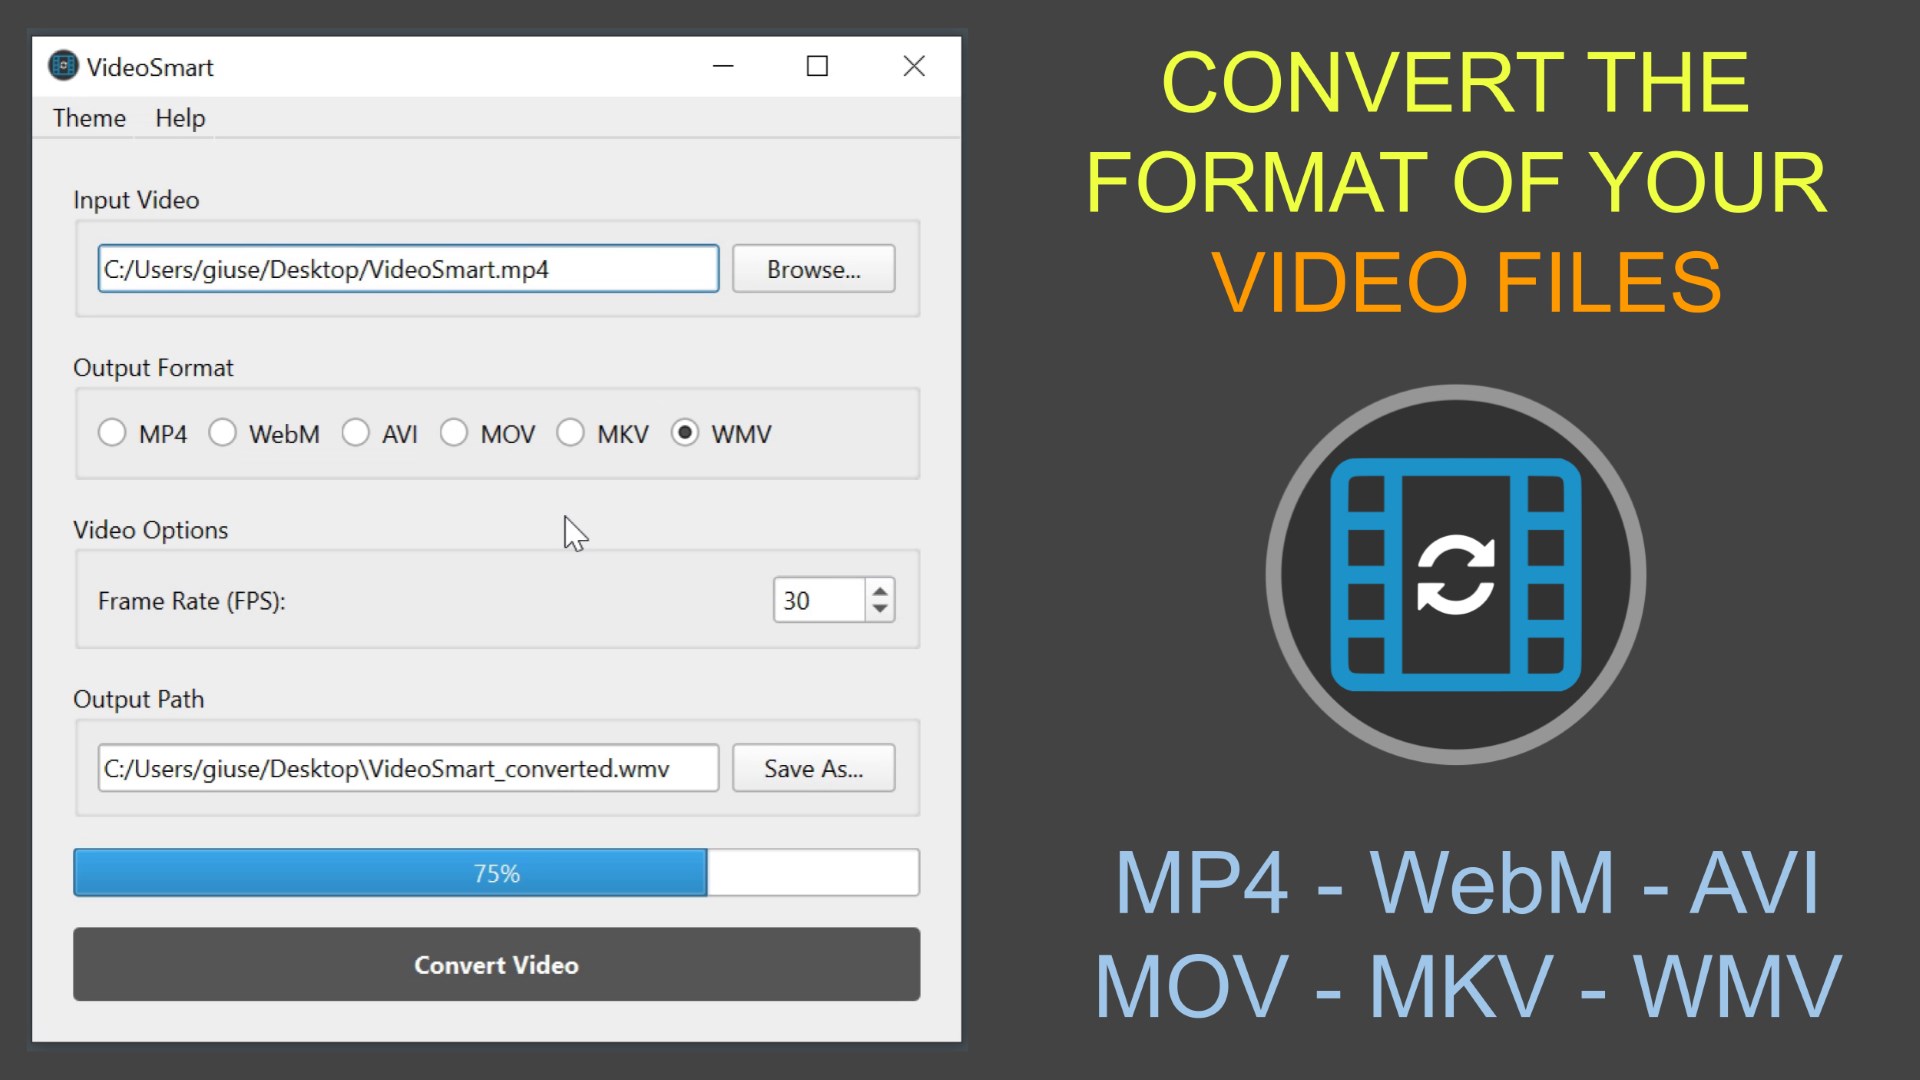The image size is (1920, 1080).
Task: Focus the input video path field
Action: 408,269
